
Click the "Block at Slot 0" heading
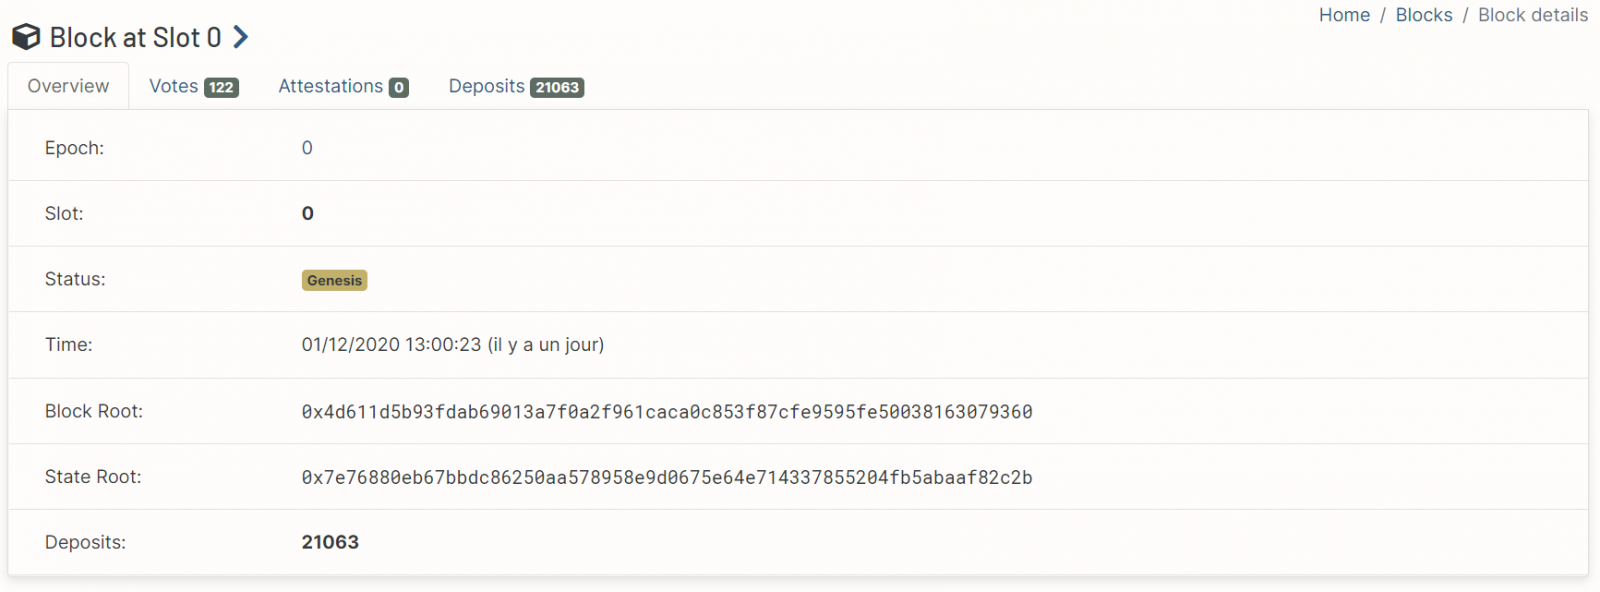coord(135,38)
